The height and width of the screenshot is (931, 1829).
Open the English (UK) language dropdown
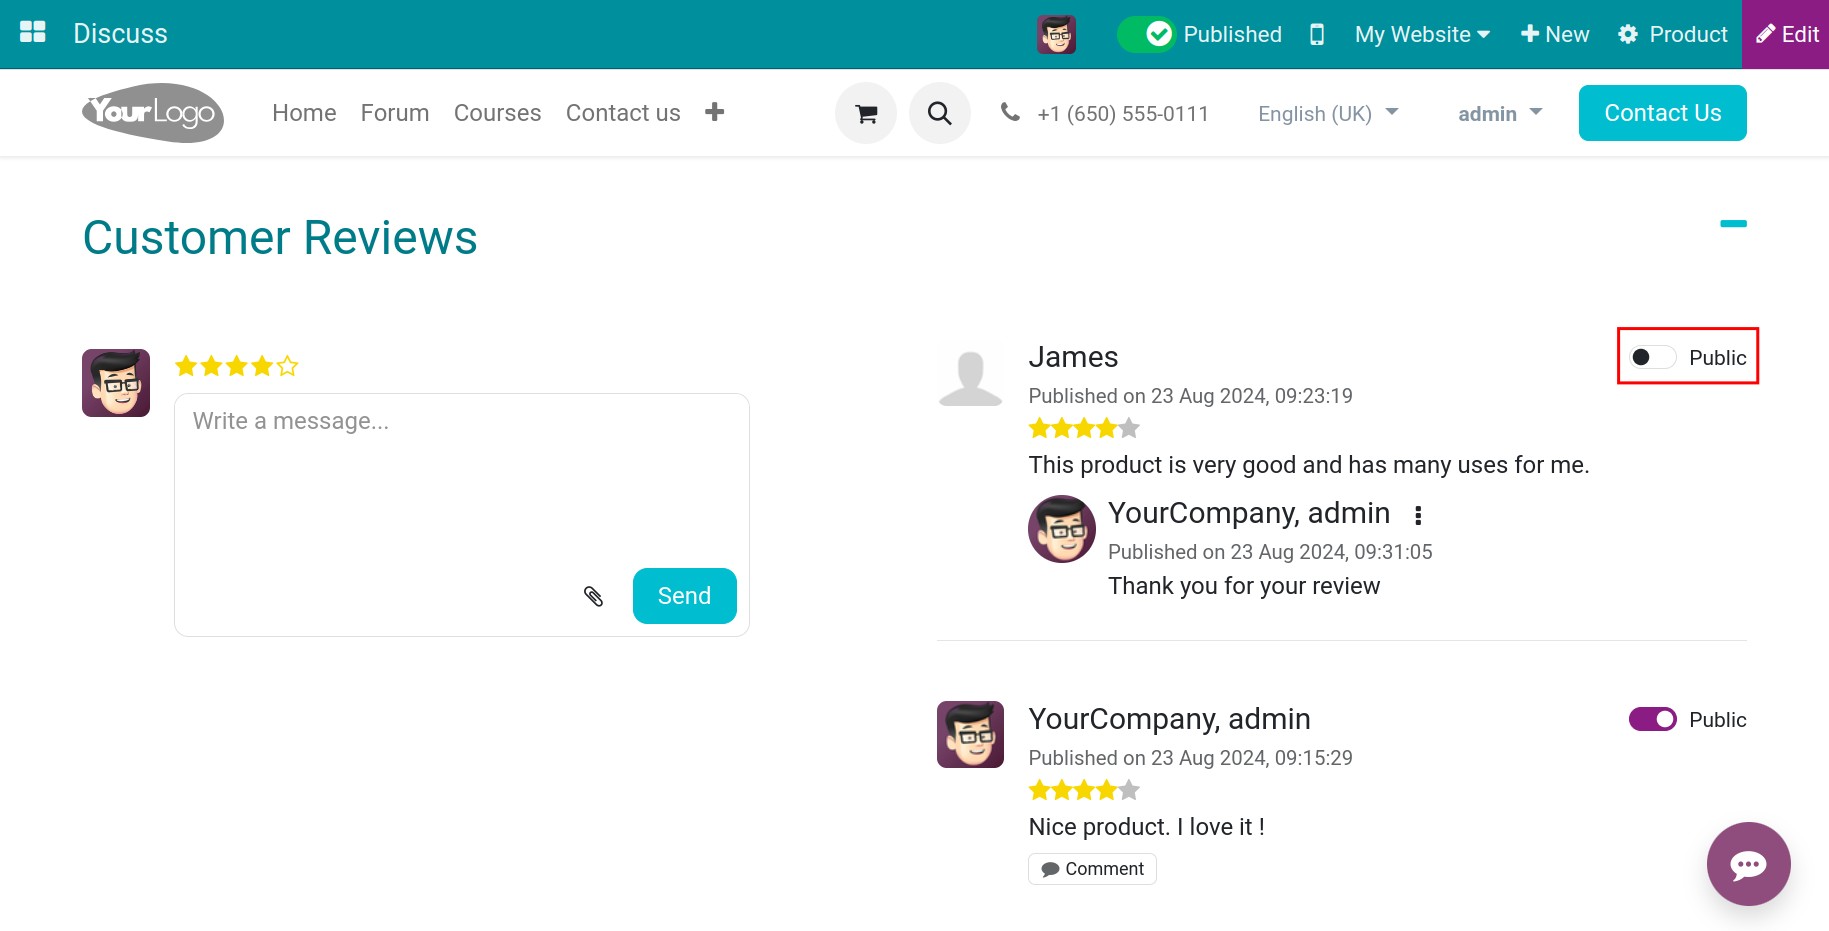coord(1327,114)
